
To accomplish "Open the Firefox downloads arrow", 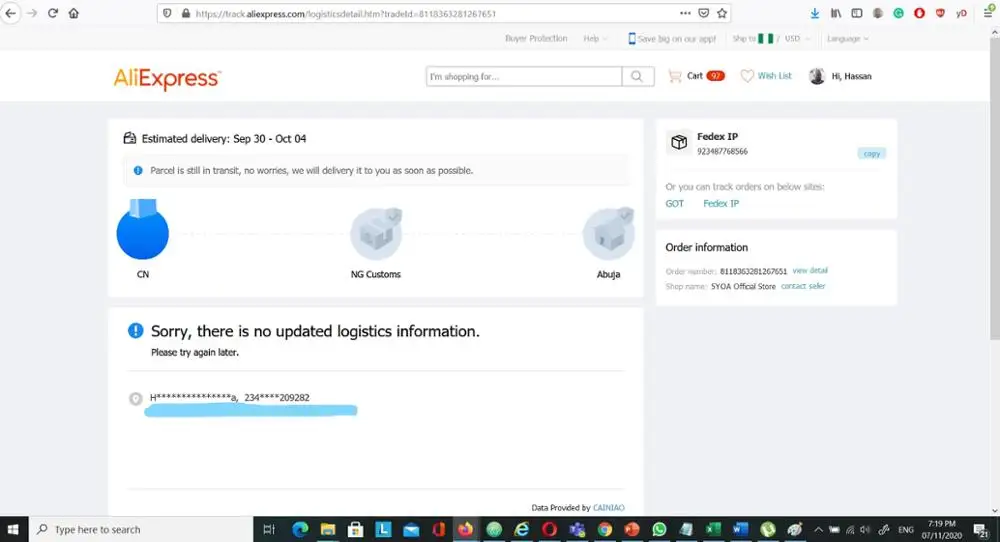I will point(814,13).
